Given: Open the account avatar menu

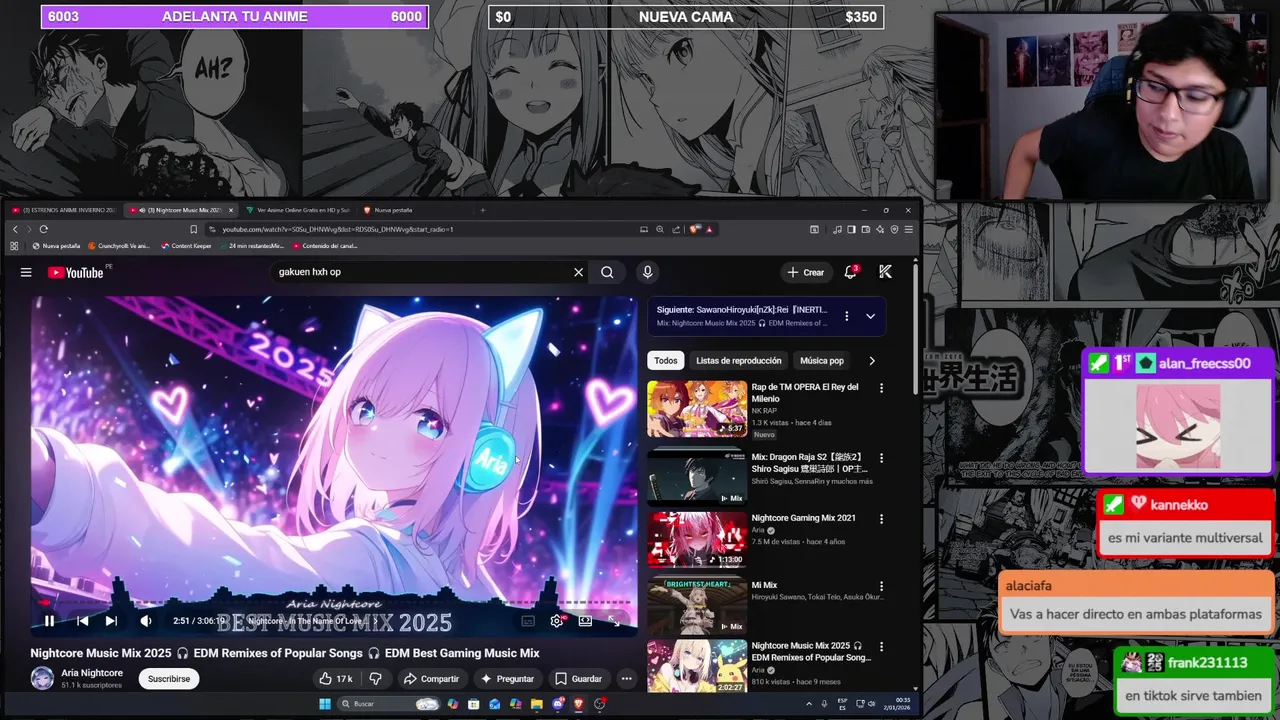Looking at the screenshot, I should (x=885, y=272).
